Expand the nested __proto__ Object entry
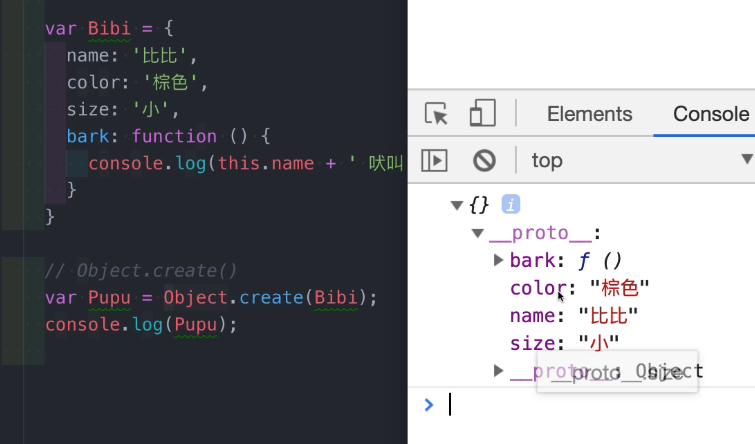This screenshot has width=755, height=444. 498,370
